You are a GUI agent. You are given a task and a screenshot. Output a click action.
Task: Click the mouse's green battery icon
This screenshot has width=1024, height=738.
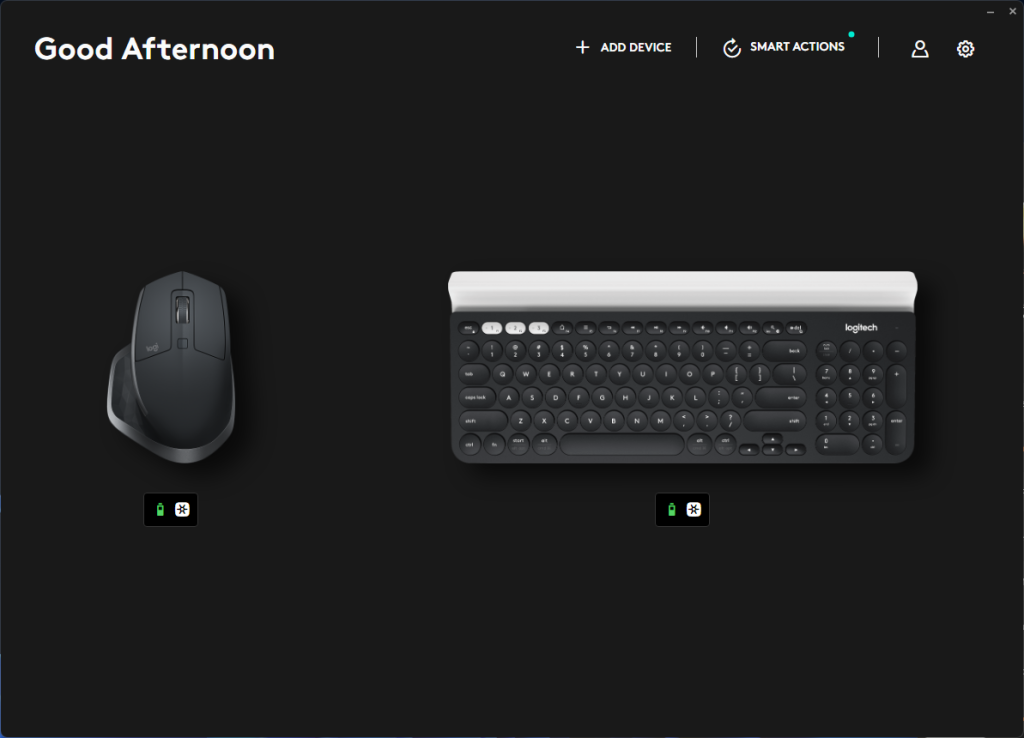160,509
